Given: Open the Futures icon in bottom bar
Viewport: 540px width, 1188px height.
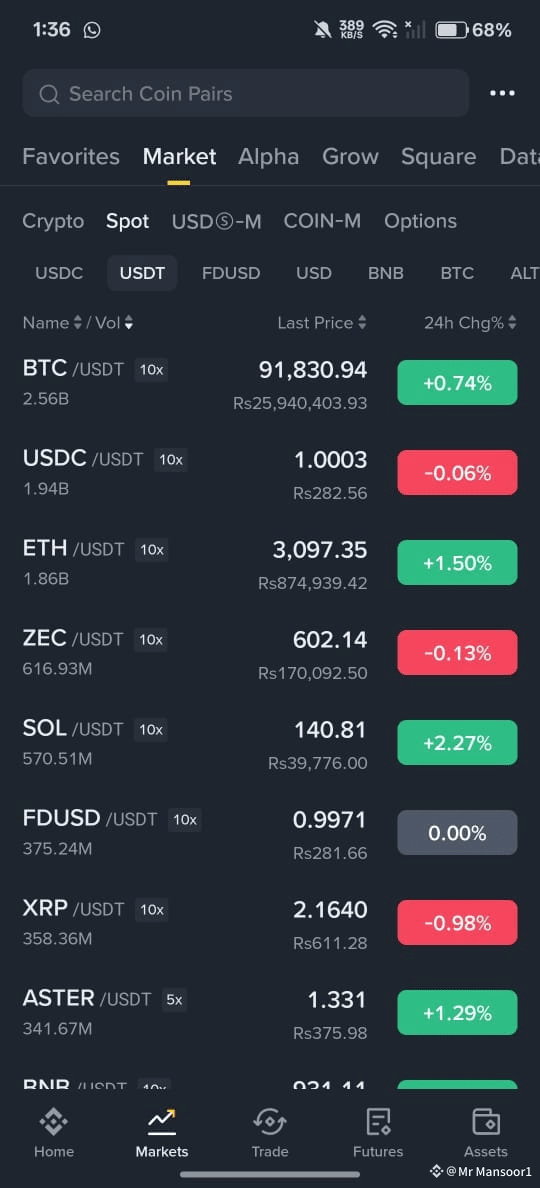Looking at the screenshot, I should 378,1121.
